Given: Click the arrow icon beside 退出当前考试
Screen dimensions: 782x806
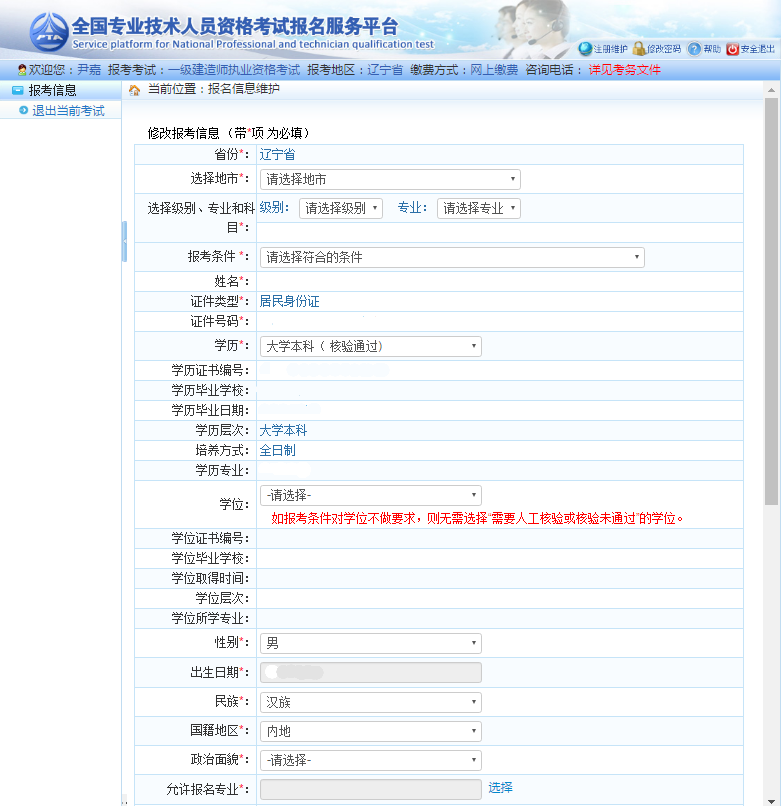Looking at the screenshot, I should click(23, 111).
